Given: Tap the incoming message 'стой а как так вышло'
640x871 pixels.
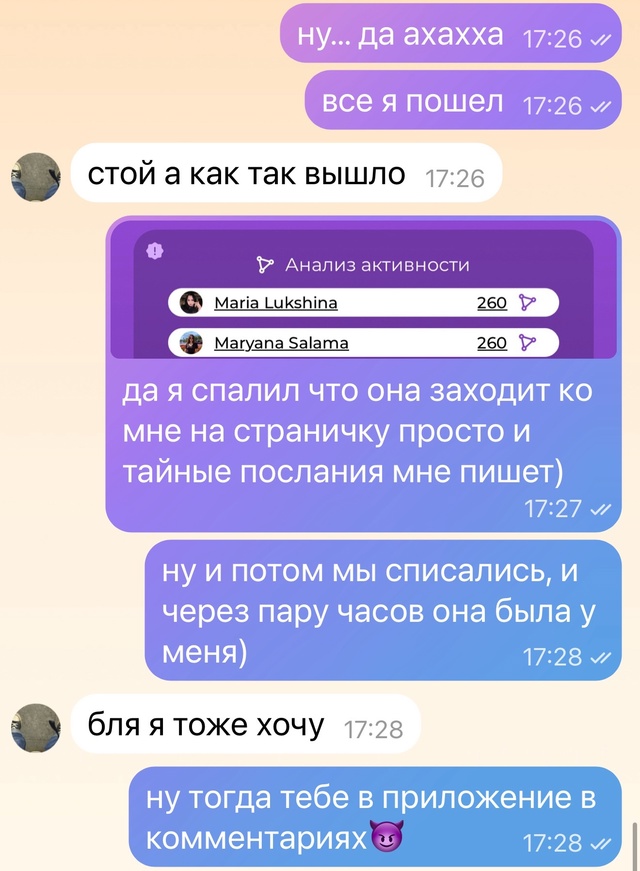Looking at the screenshot, I should tap(287, 173).
